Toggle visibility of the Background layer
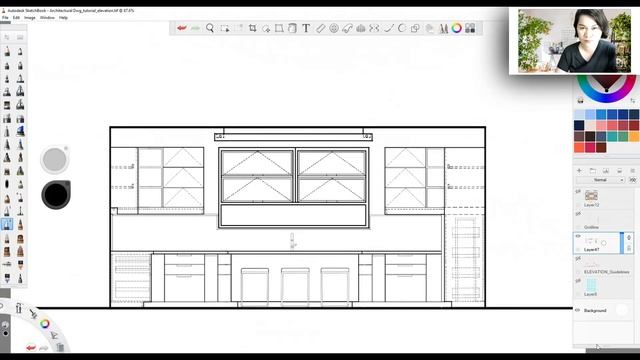Screen dimensions: 640x360 pos(578,310)
